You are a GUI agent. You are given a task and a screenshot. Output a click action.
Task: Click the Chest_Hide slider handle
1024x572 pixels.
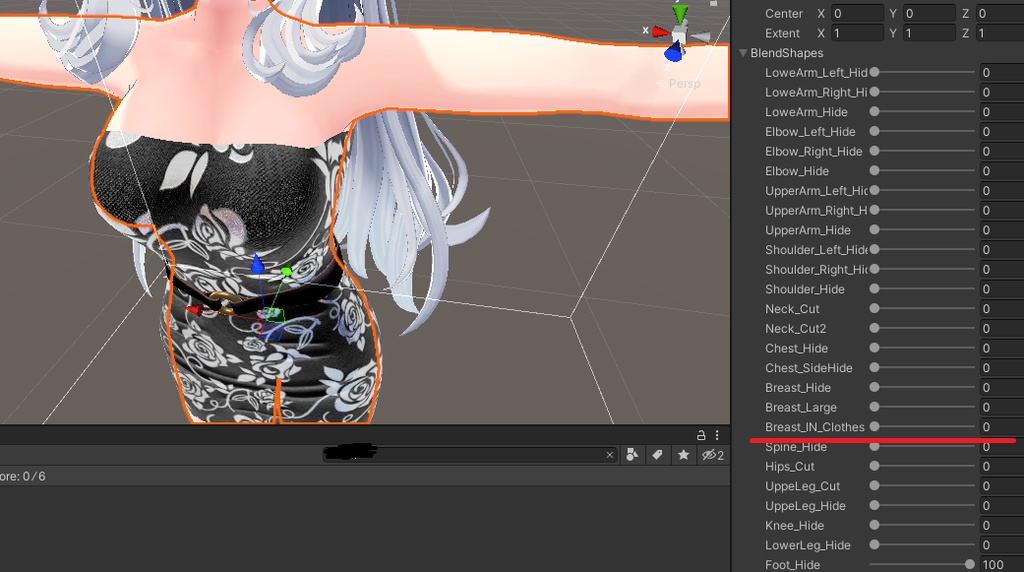tap(874, 348)
